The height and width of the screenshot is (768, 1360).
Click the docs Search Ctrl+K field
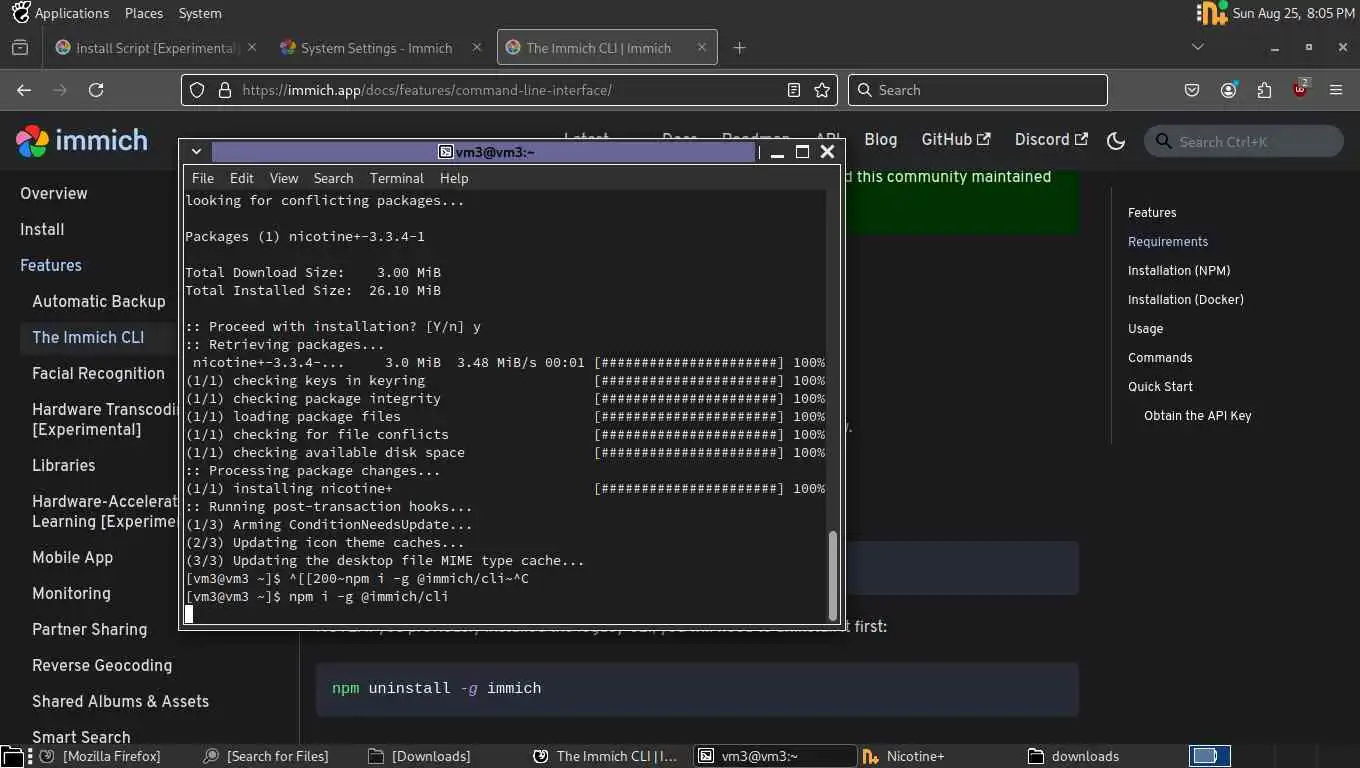pyautogui.click(x=1243, y=141)
